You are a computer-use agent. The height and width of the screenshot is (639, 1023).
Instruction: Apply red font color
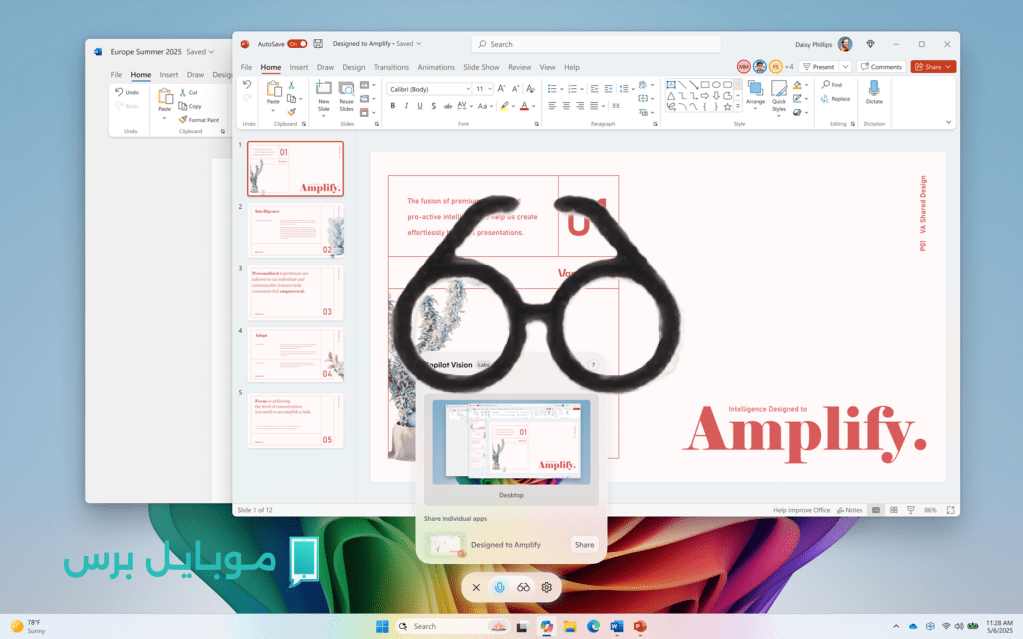(524, 106)
